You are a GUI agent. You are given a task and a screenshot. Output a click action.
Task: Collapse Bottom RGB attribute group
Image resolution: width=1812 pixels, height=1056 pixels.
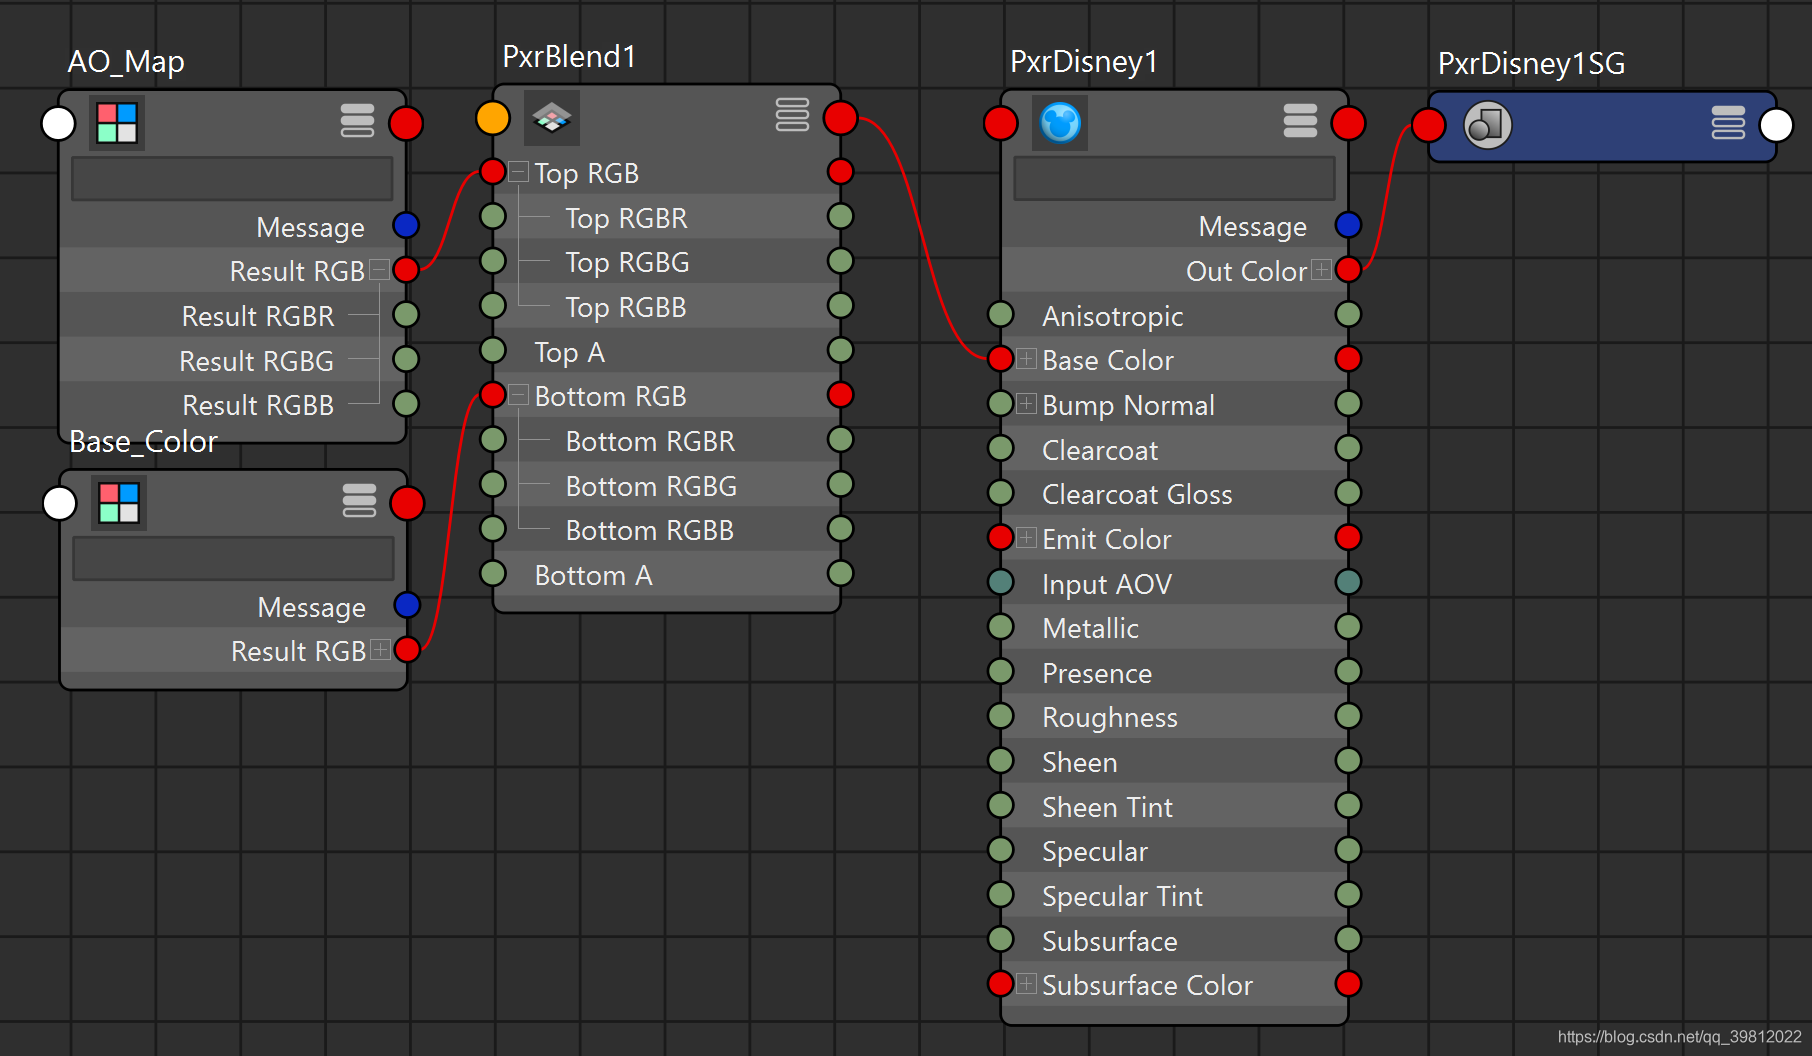(x=518, y=395)
